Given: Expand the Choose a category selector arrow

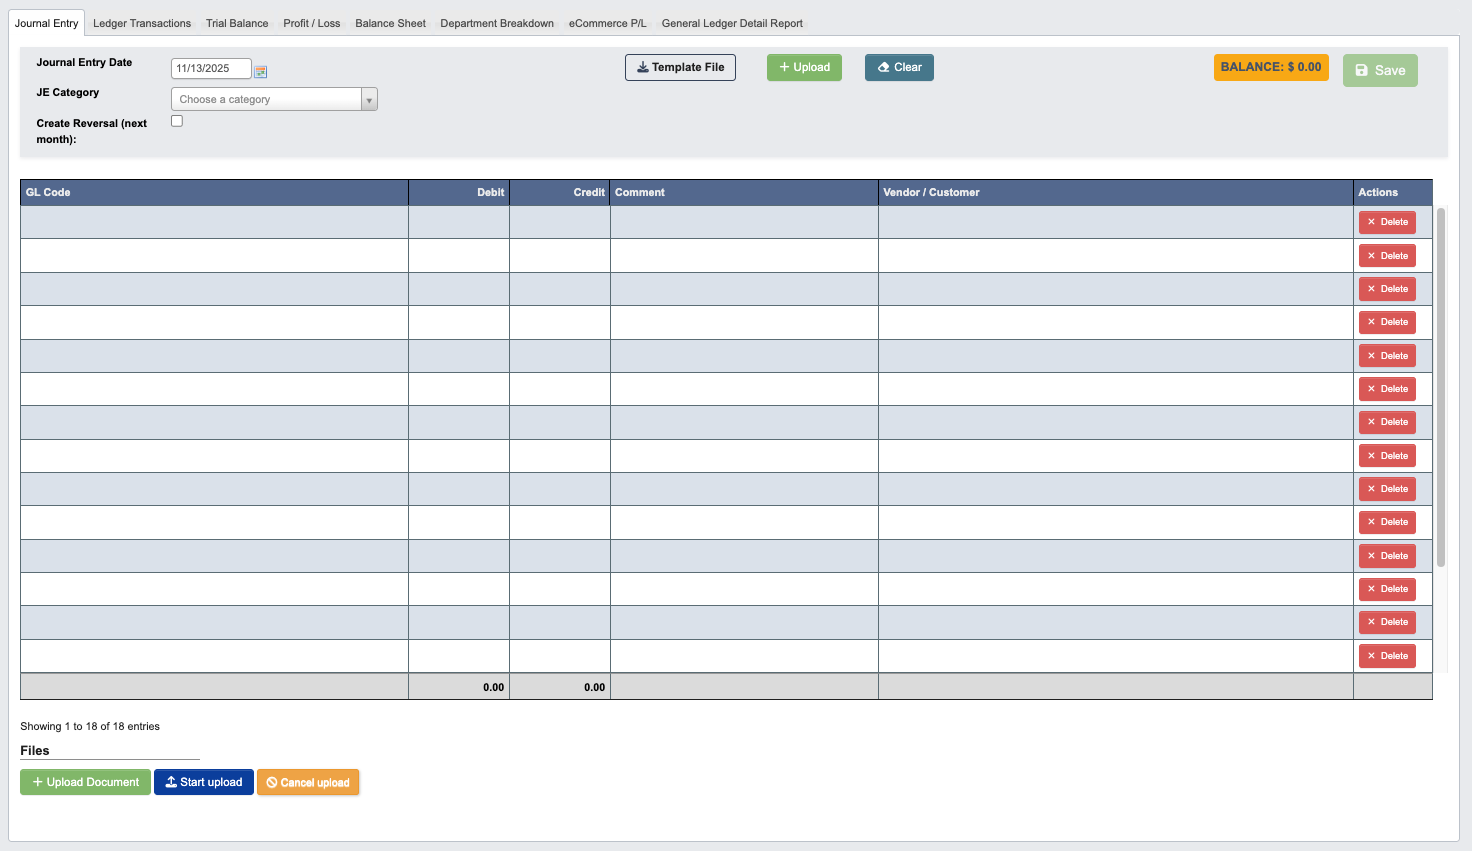Looking at the screenshot, I should tap(369, 99).
